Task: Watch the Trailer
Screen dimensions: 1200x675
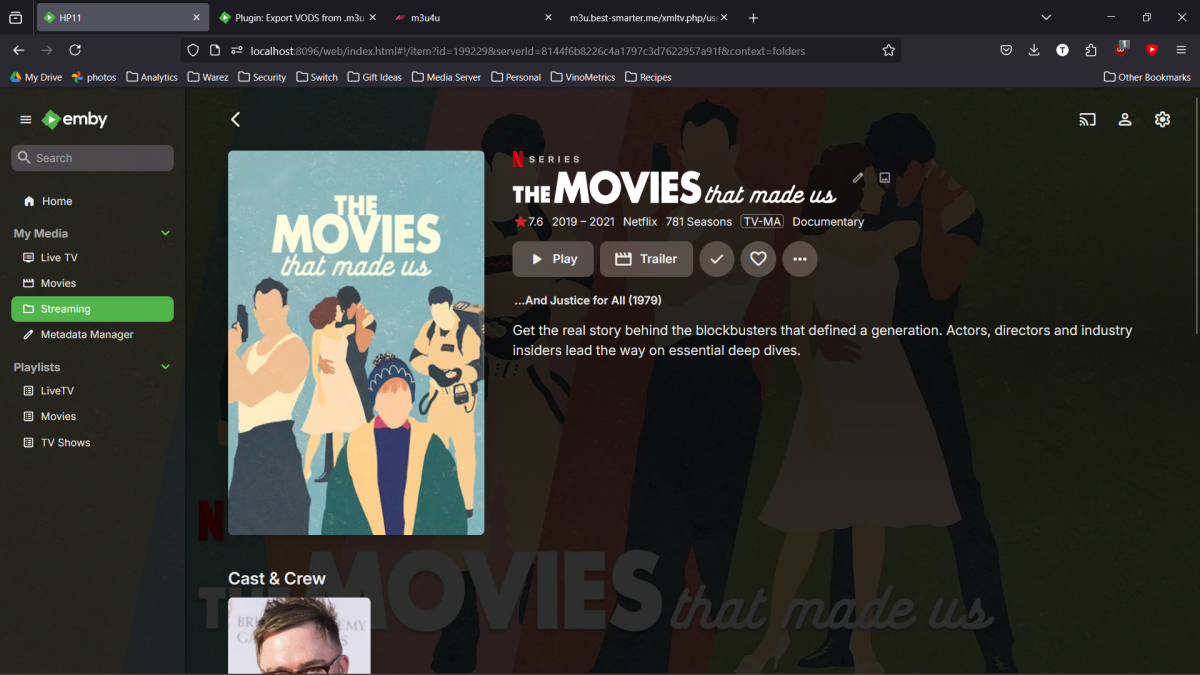Action: [646, 259]
